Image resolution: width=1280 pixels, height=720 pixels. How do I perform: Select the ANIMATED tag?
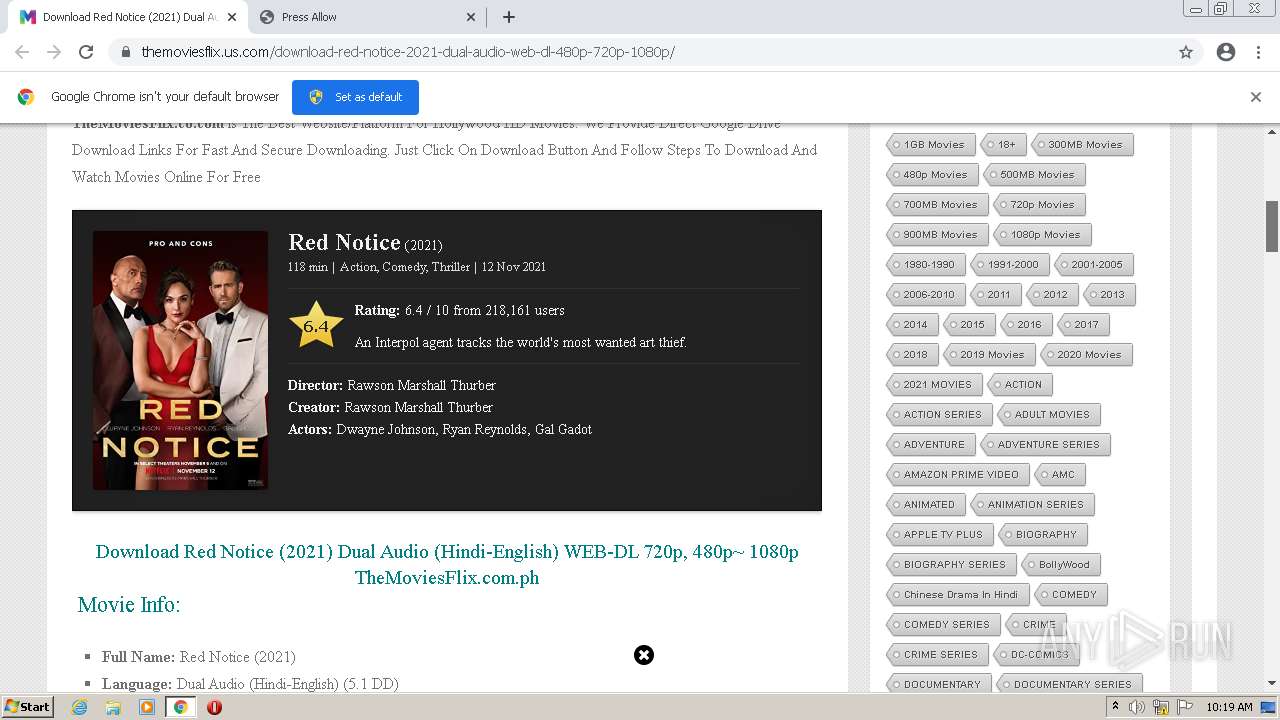[925, 505]
